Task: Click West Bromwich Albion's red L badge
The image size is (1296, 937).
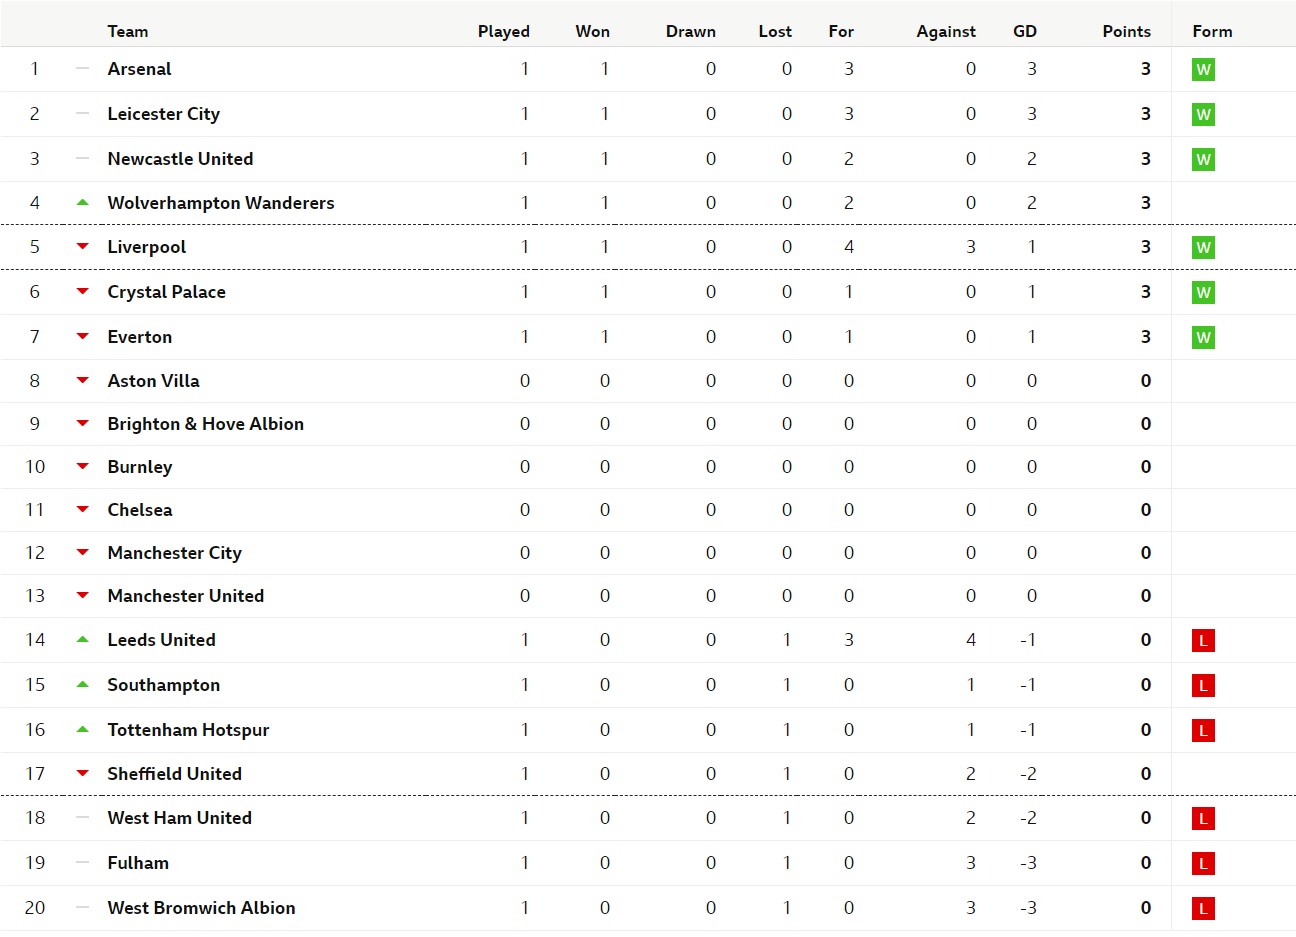Action: [1203, 909]
